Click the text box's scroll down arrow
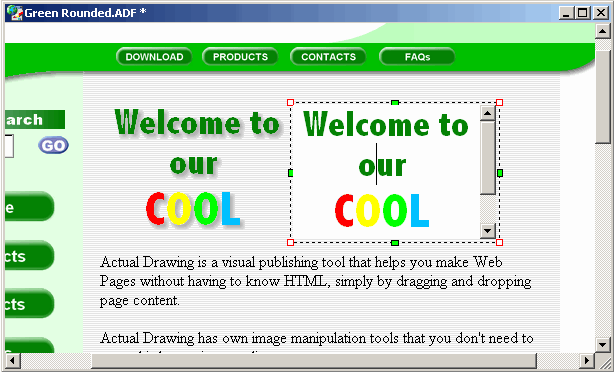The height and width of the screenshot is (372, 614). click(x=488, y=231)
